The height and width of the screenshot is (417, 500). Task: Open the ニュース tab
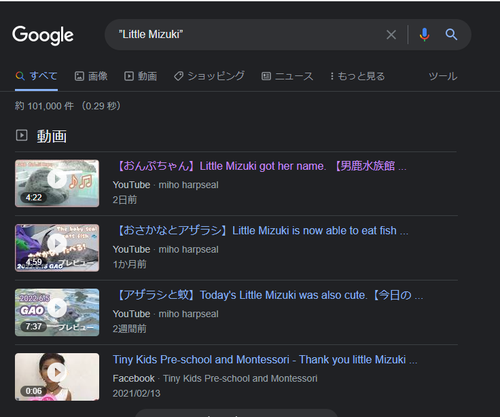(287, 76)
